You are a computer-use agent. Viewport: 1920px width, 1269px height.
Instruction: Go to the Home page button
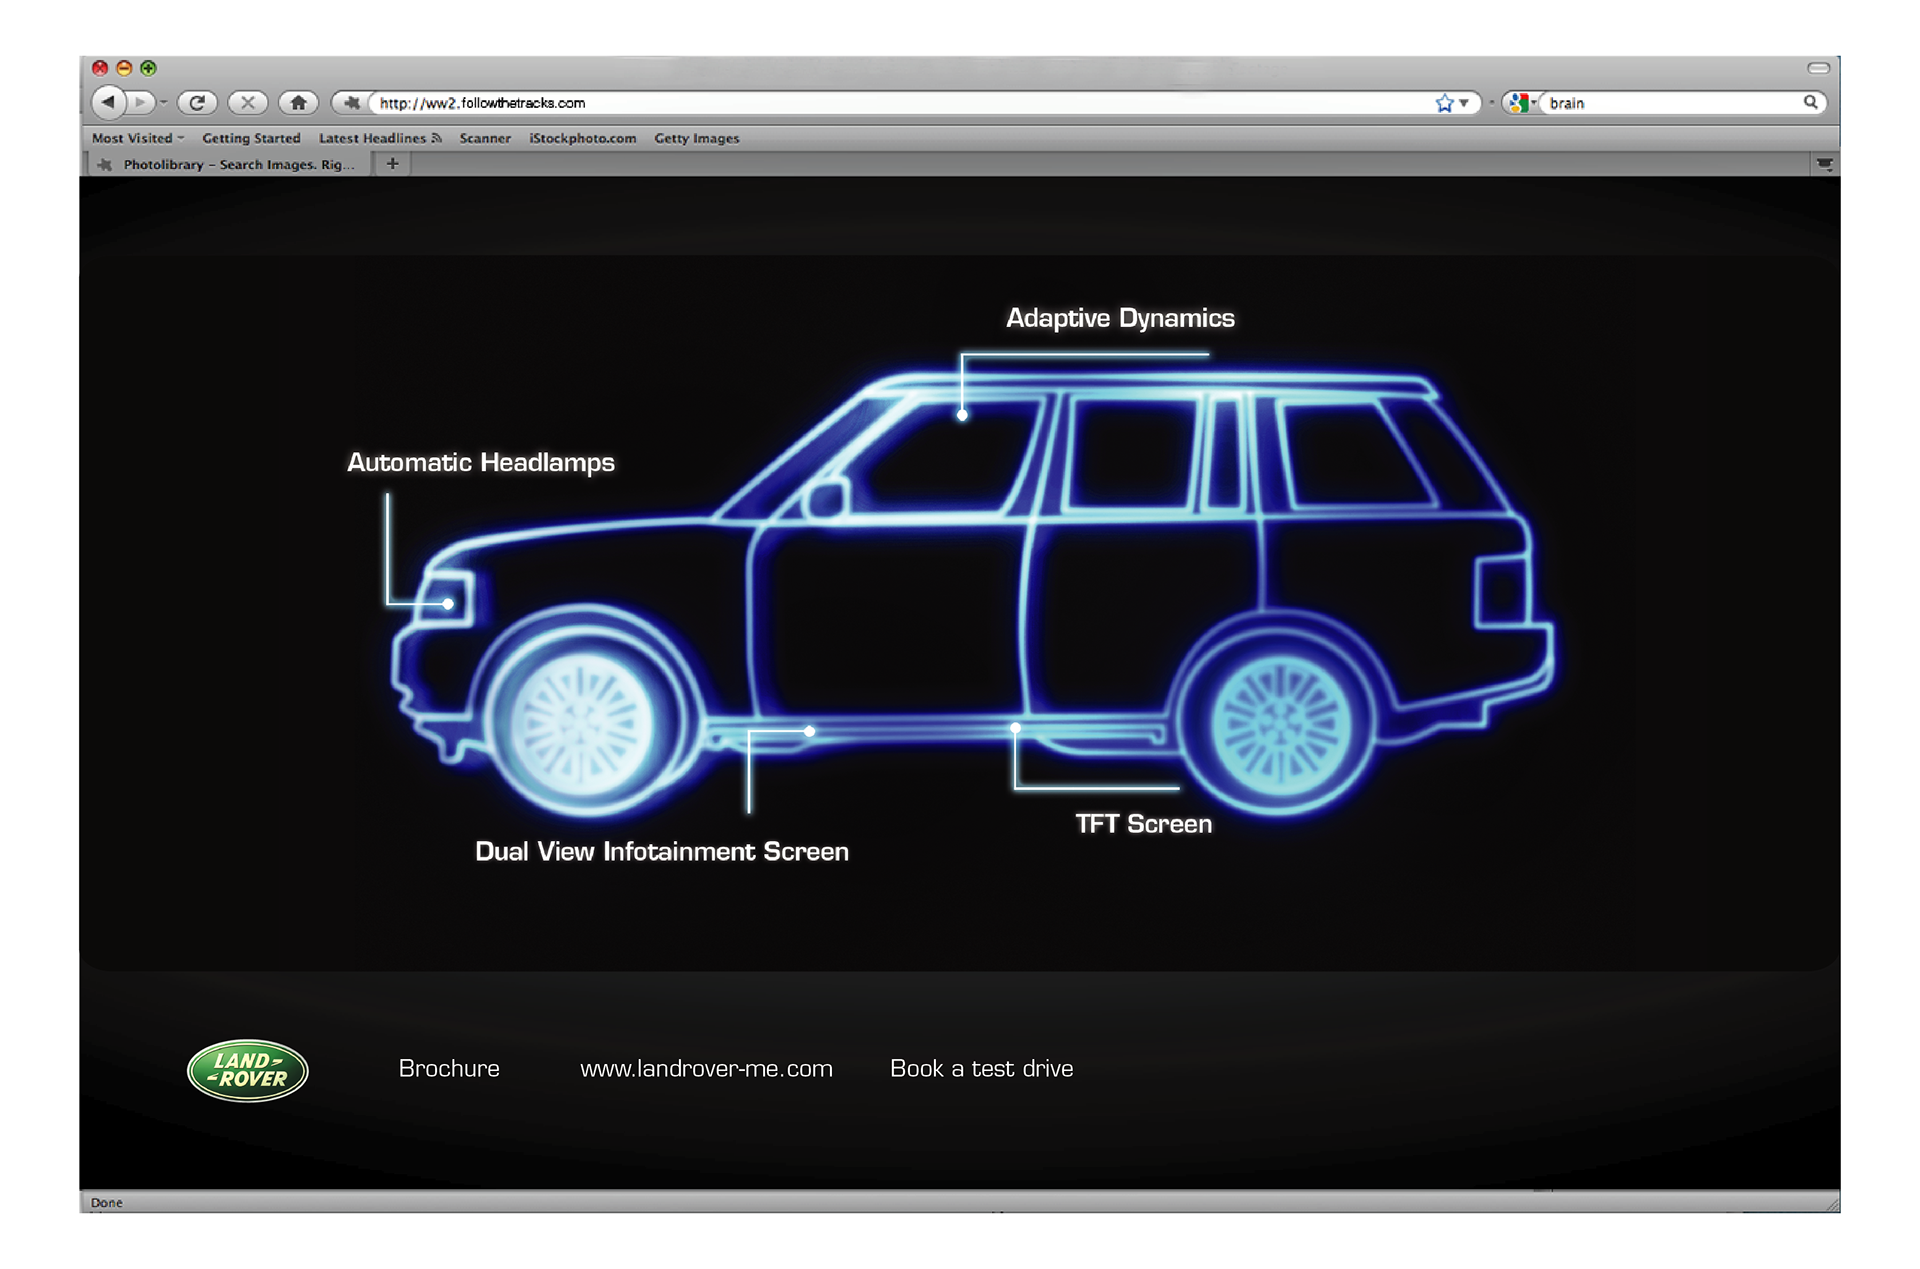pos(298,102)
